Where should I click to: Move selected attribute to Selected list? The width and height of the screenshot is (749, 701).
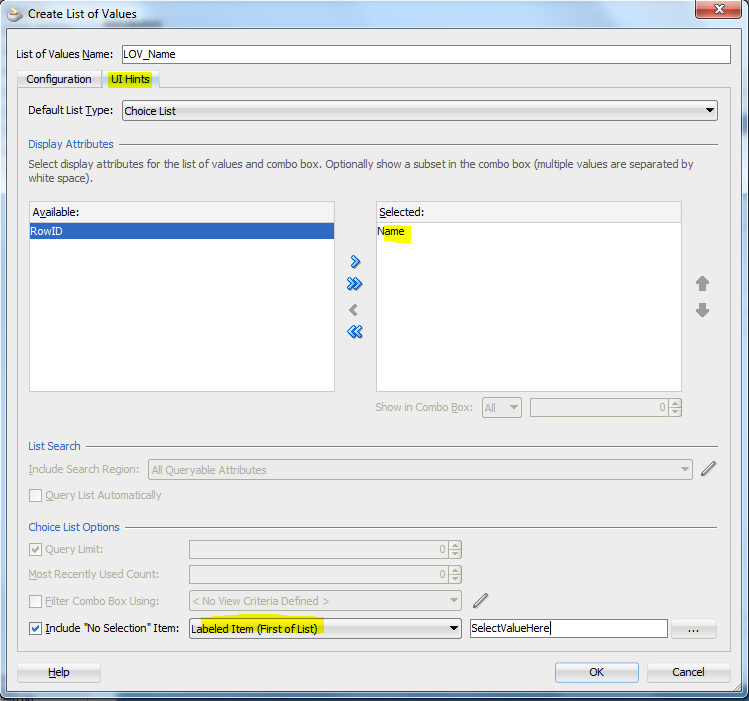355,262
